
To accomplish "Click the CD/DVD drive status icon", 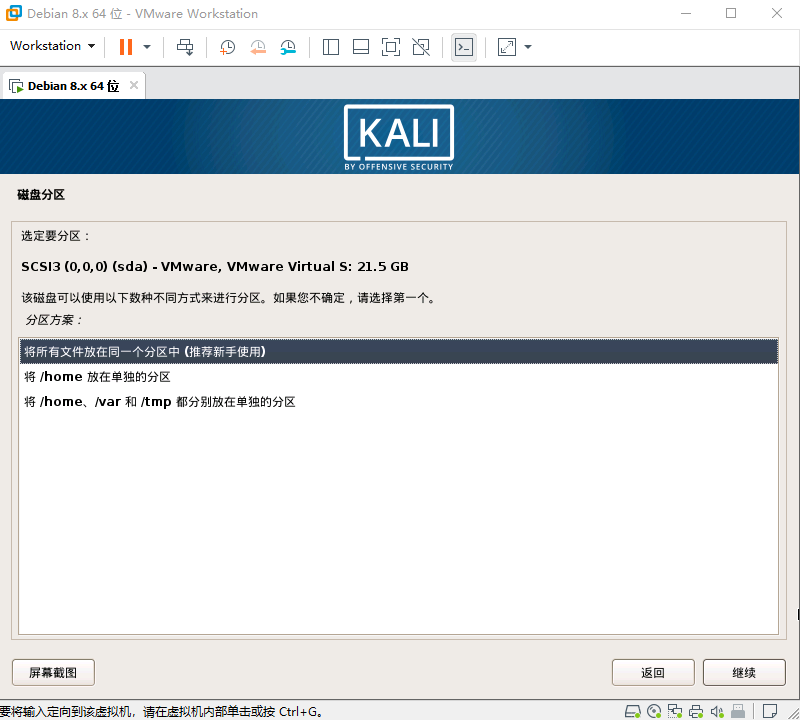I will [654, 711].
